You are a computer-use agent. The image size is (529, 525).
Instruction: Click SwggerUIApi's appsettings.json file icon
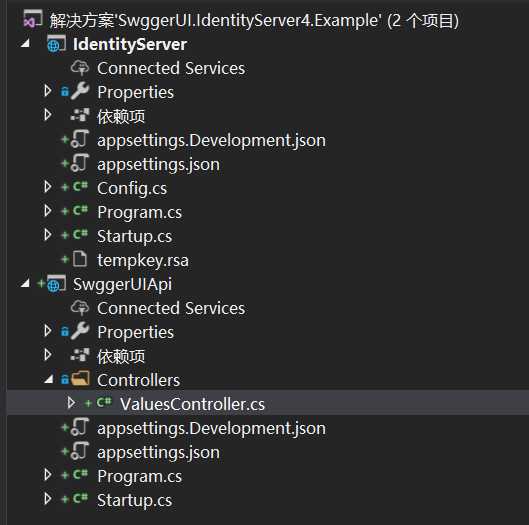point(80,451)
